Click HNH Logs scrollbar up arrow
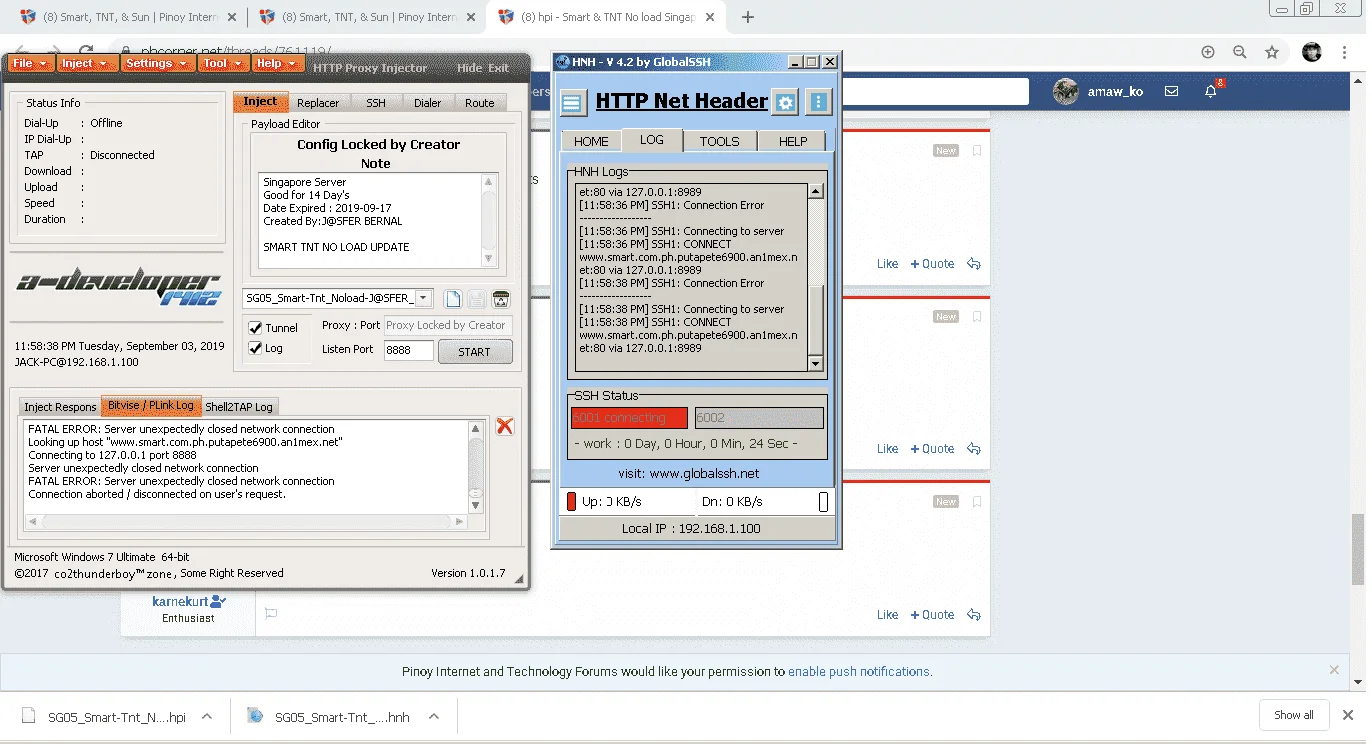 [816, 191]
